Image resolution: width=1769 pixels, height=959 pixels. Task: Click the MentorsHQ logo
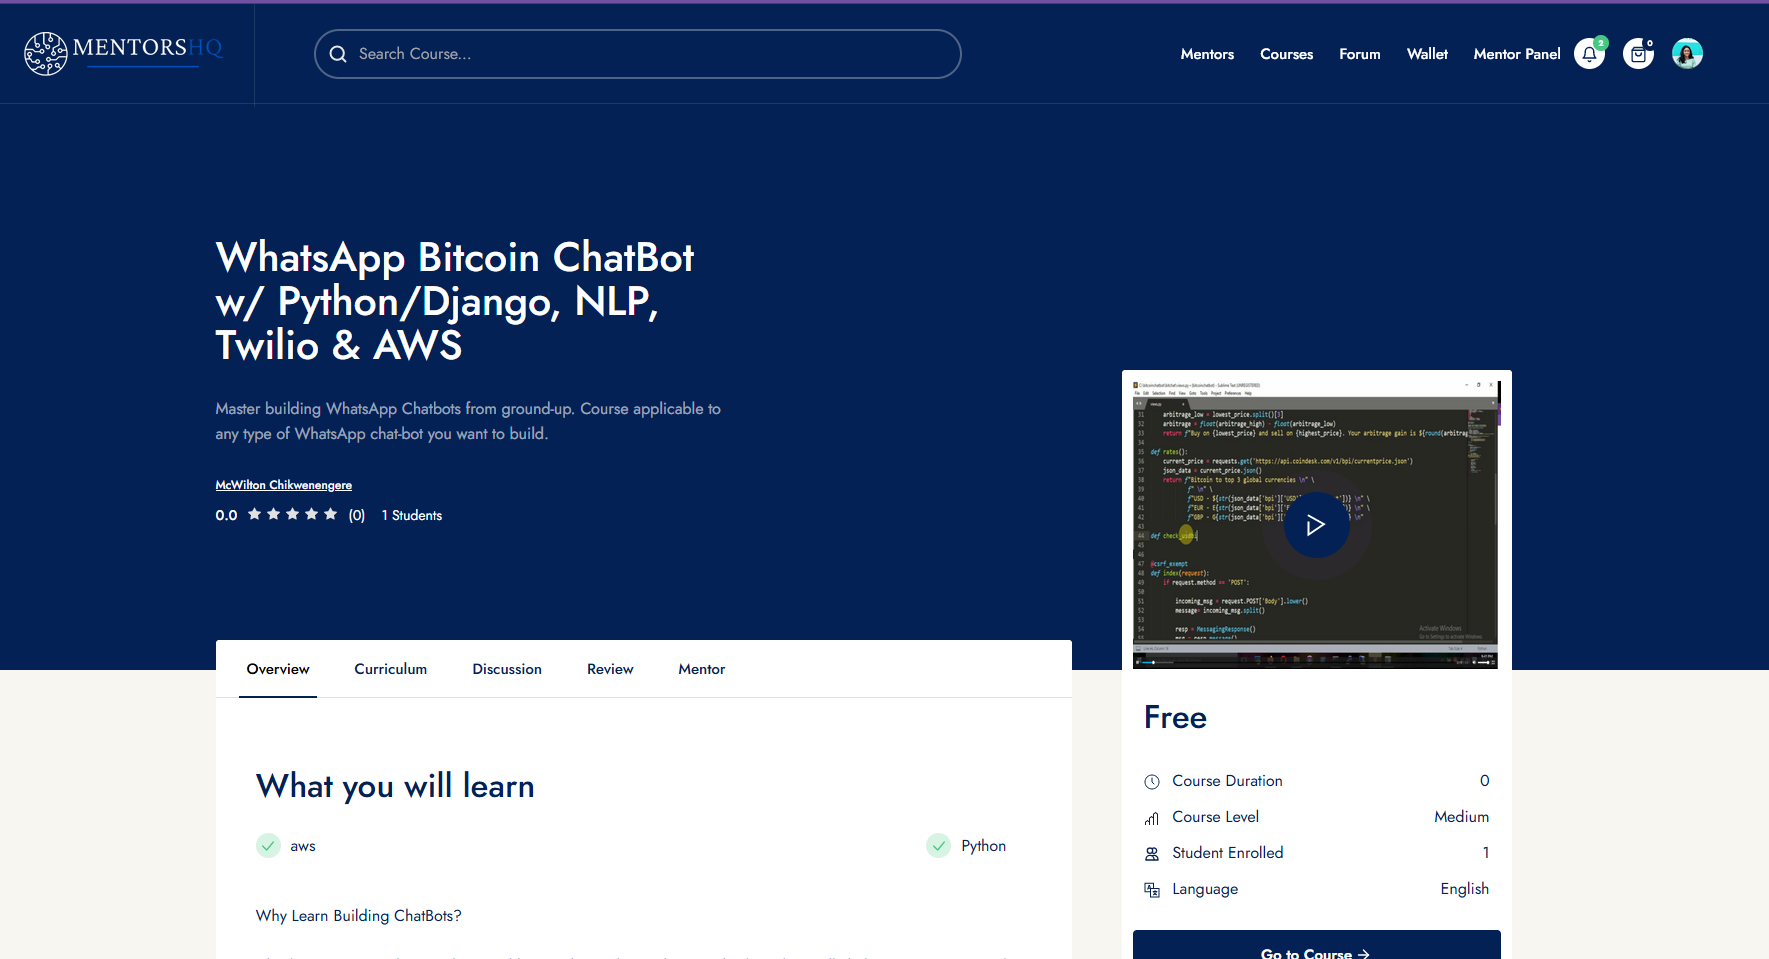point(123,53)
